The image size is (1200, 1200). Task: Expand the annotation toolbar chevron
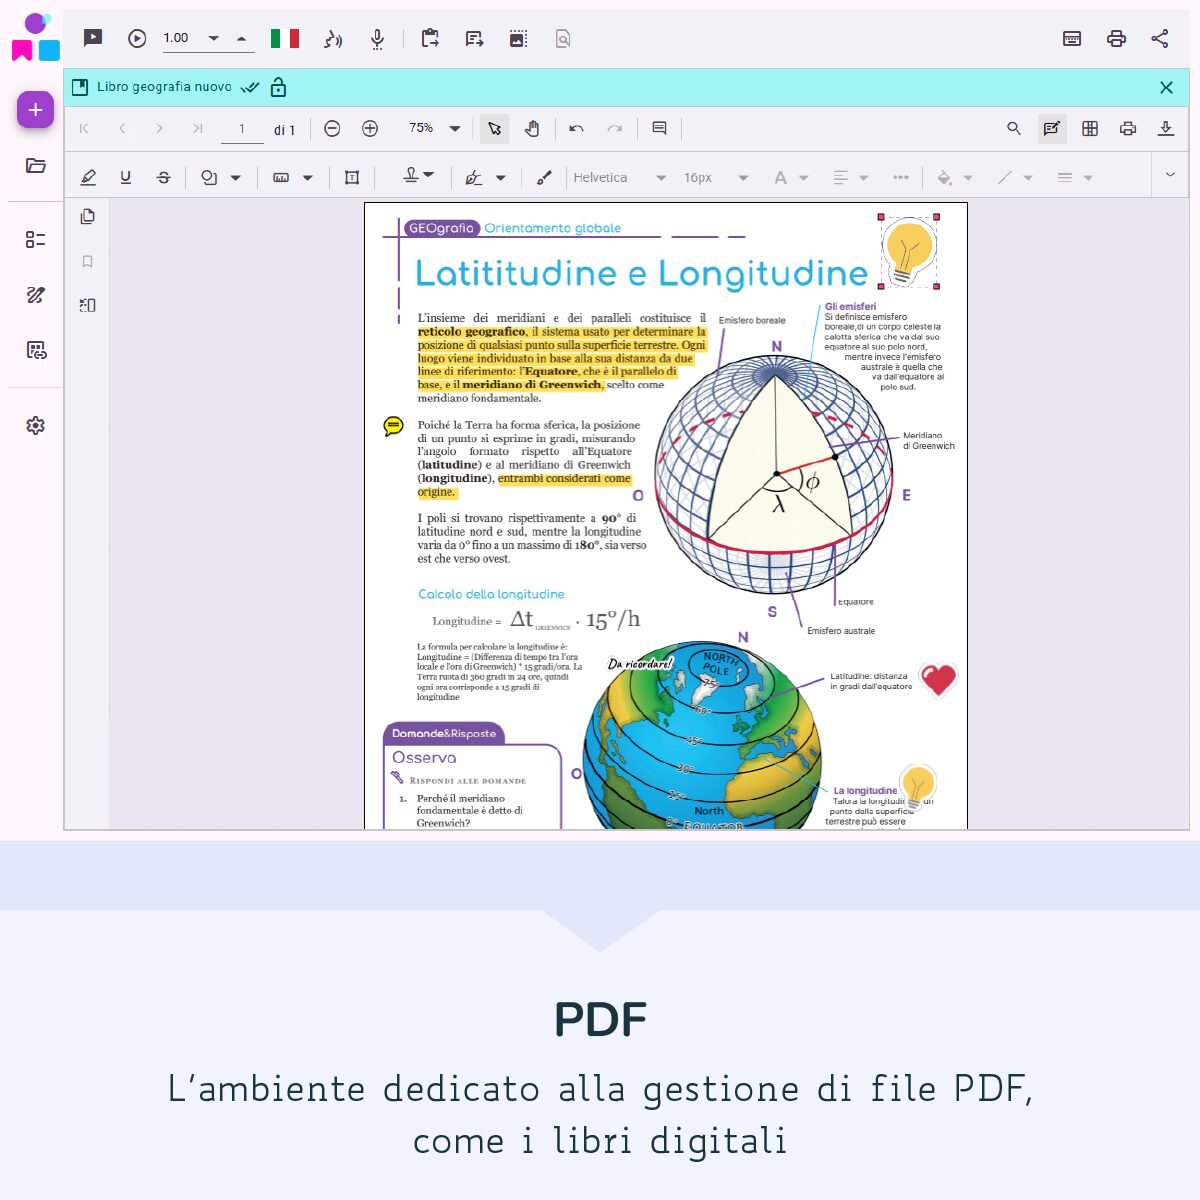(x=1170, y=175)
